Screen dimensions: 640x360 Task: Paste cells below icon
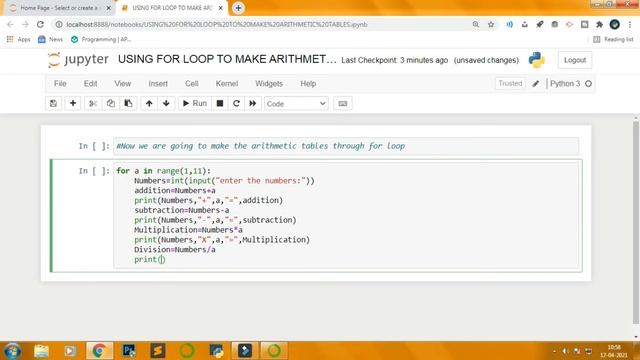point(128,104)
